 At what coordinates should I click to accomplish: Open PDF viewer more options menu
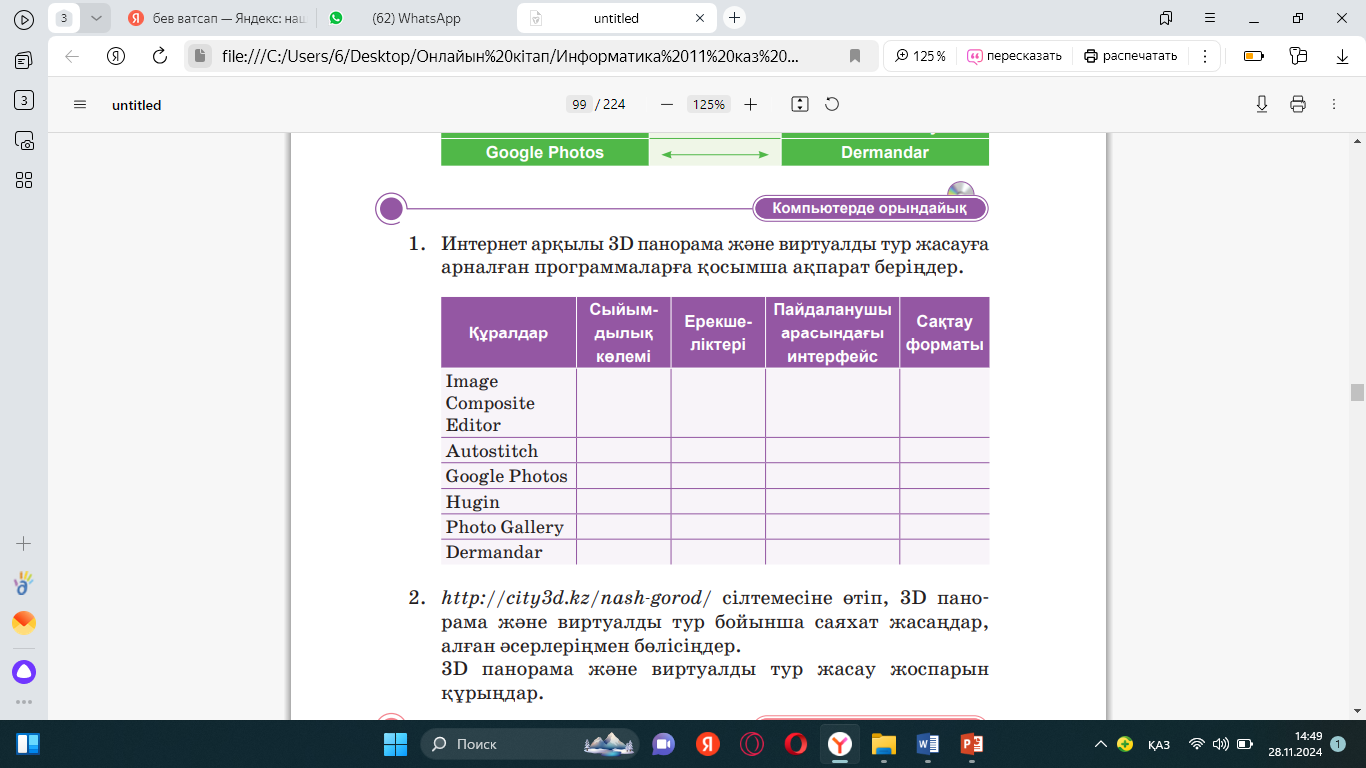coord(1334,104)
